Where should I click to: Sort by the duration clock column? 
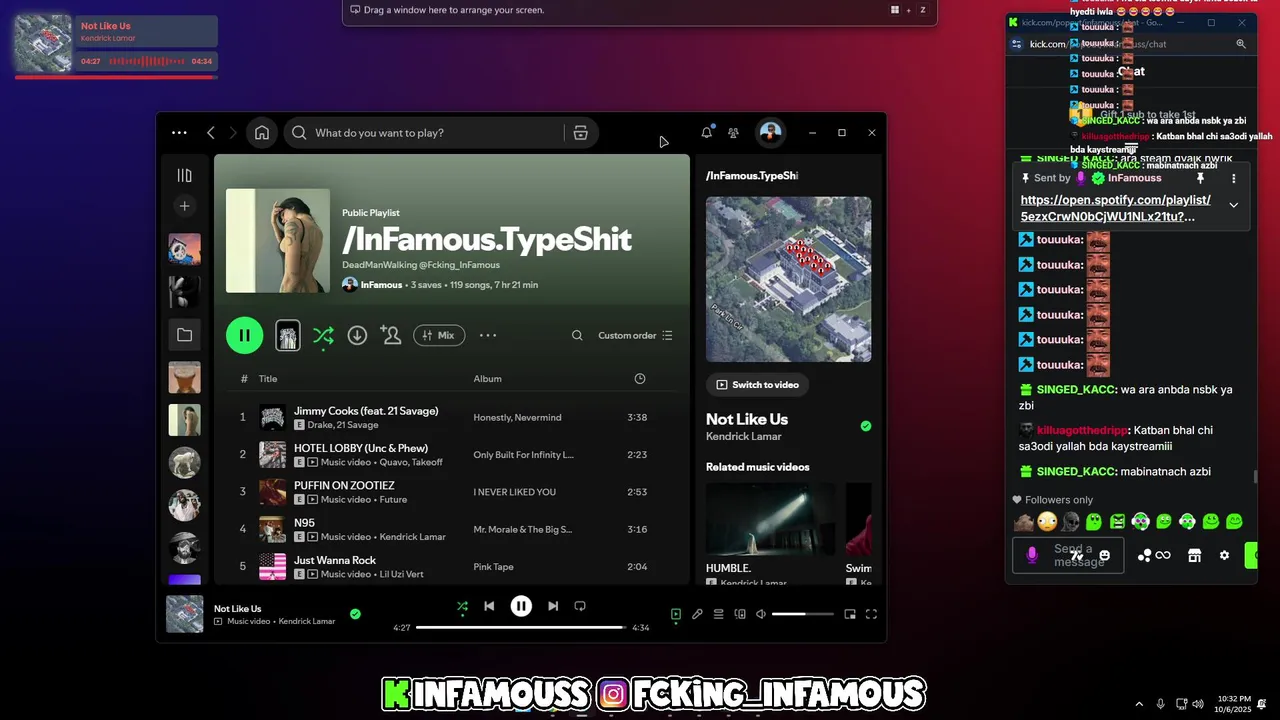(x=640, y=378)
